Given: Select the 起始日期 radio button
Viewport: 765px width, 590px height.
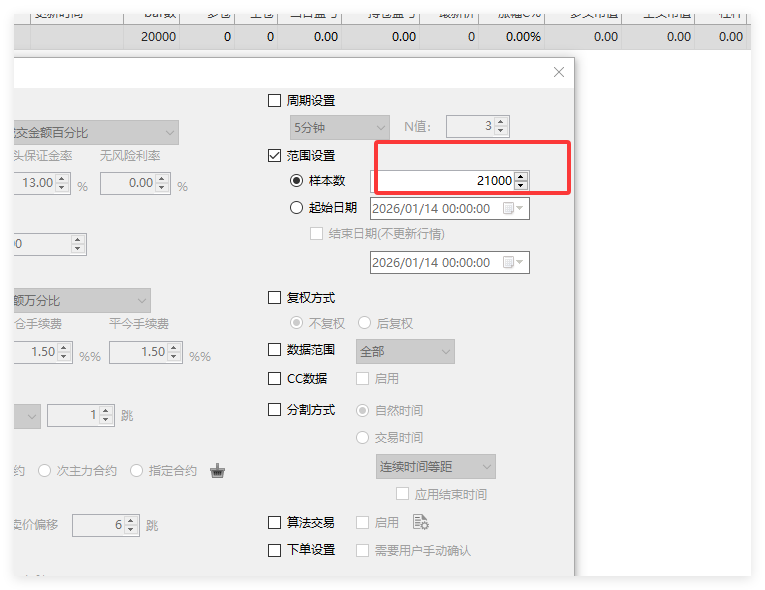Looking at the screenshot, I should coord(296,208).
